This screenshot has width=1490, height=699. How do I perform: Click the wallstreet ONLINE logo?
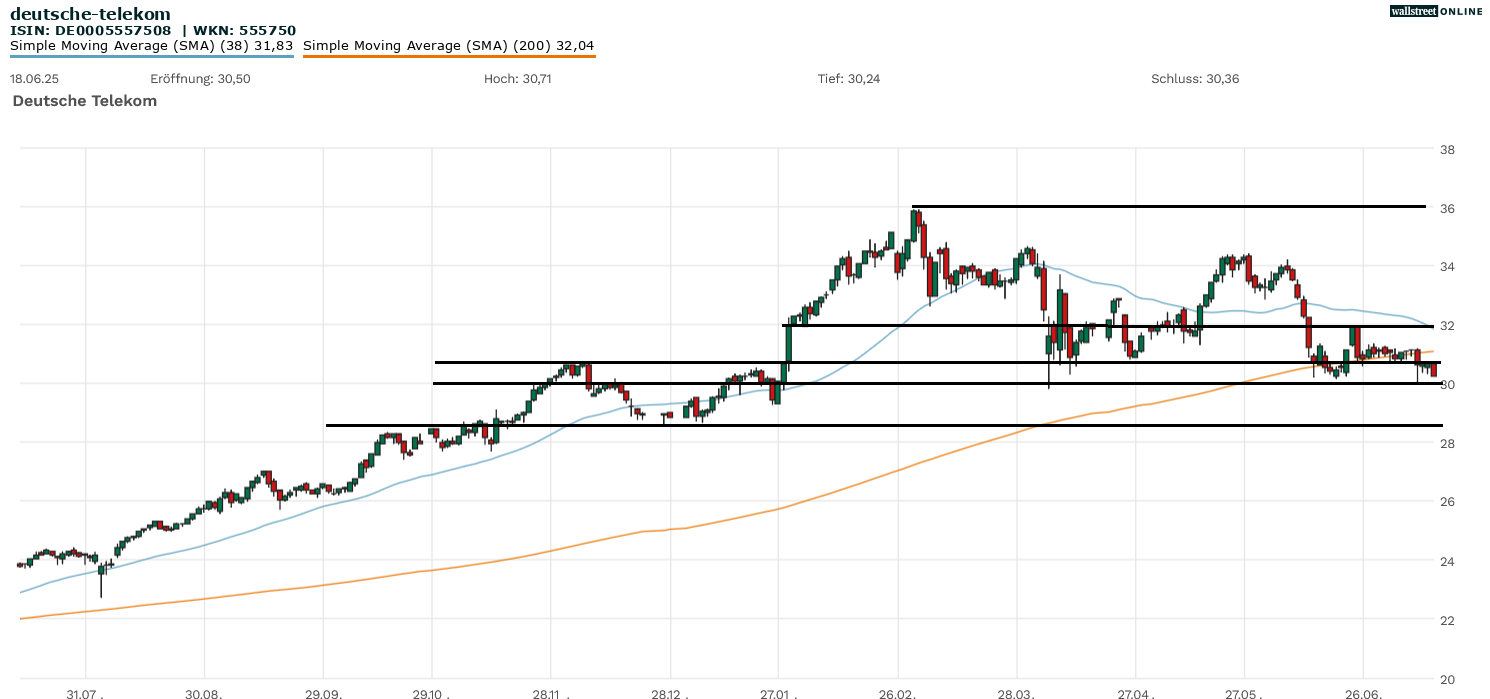[x=1436, y=11]
